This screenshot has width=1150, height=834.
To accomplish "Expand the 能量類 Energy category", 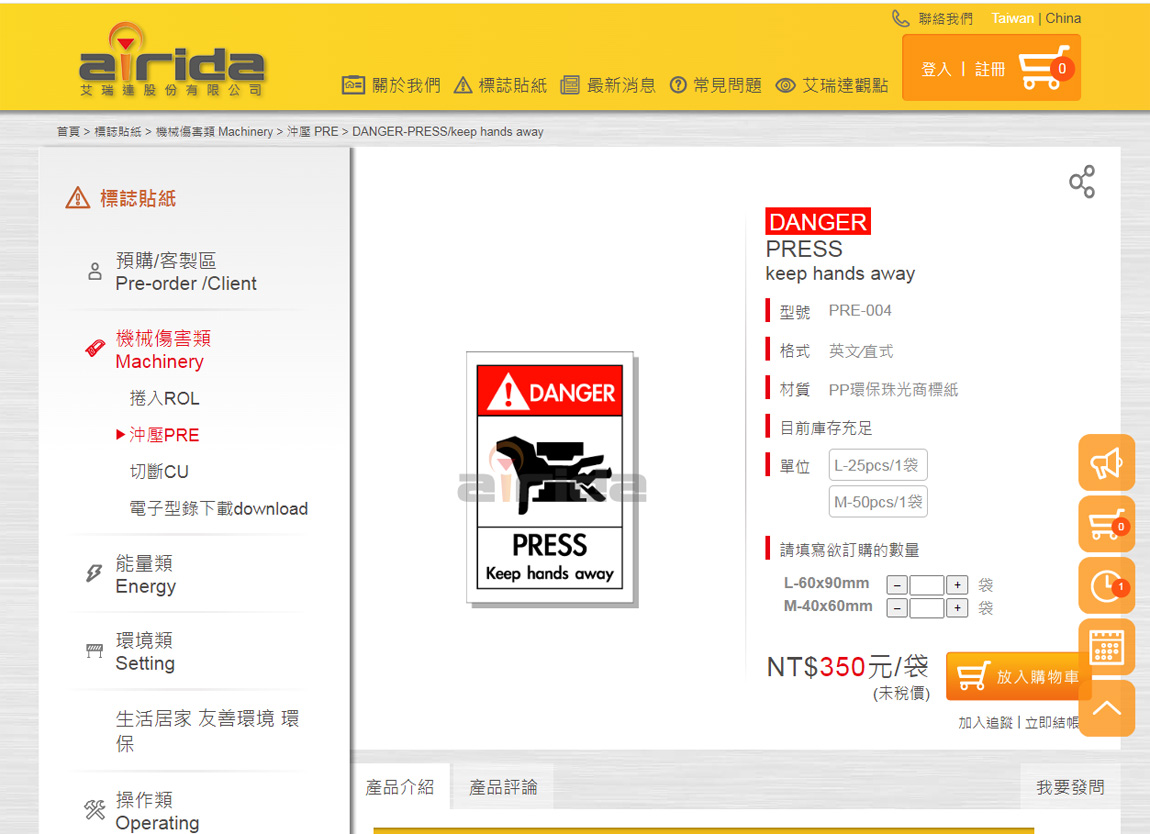I will point(145,575).
